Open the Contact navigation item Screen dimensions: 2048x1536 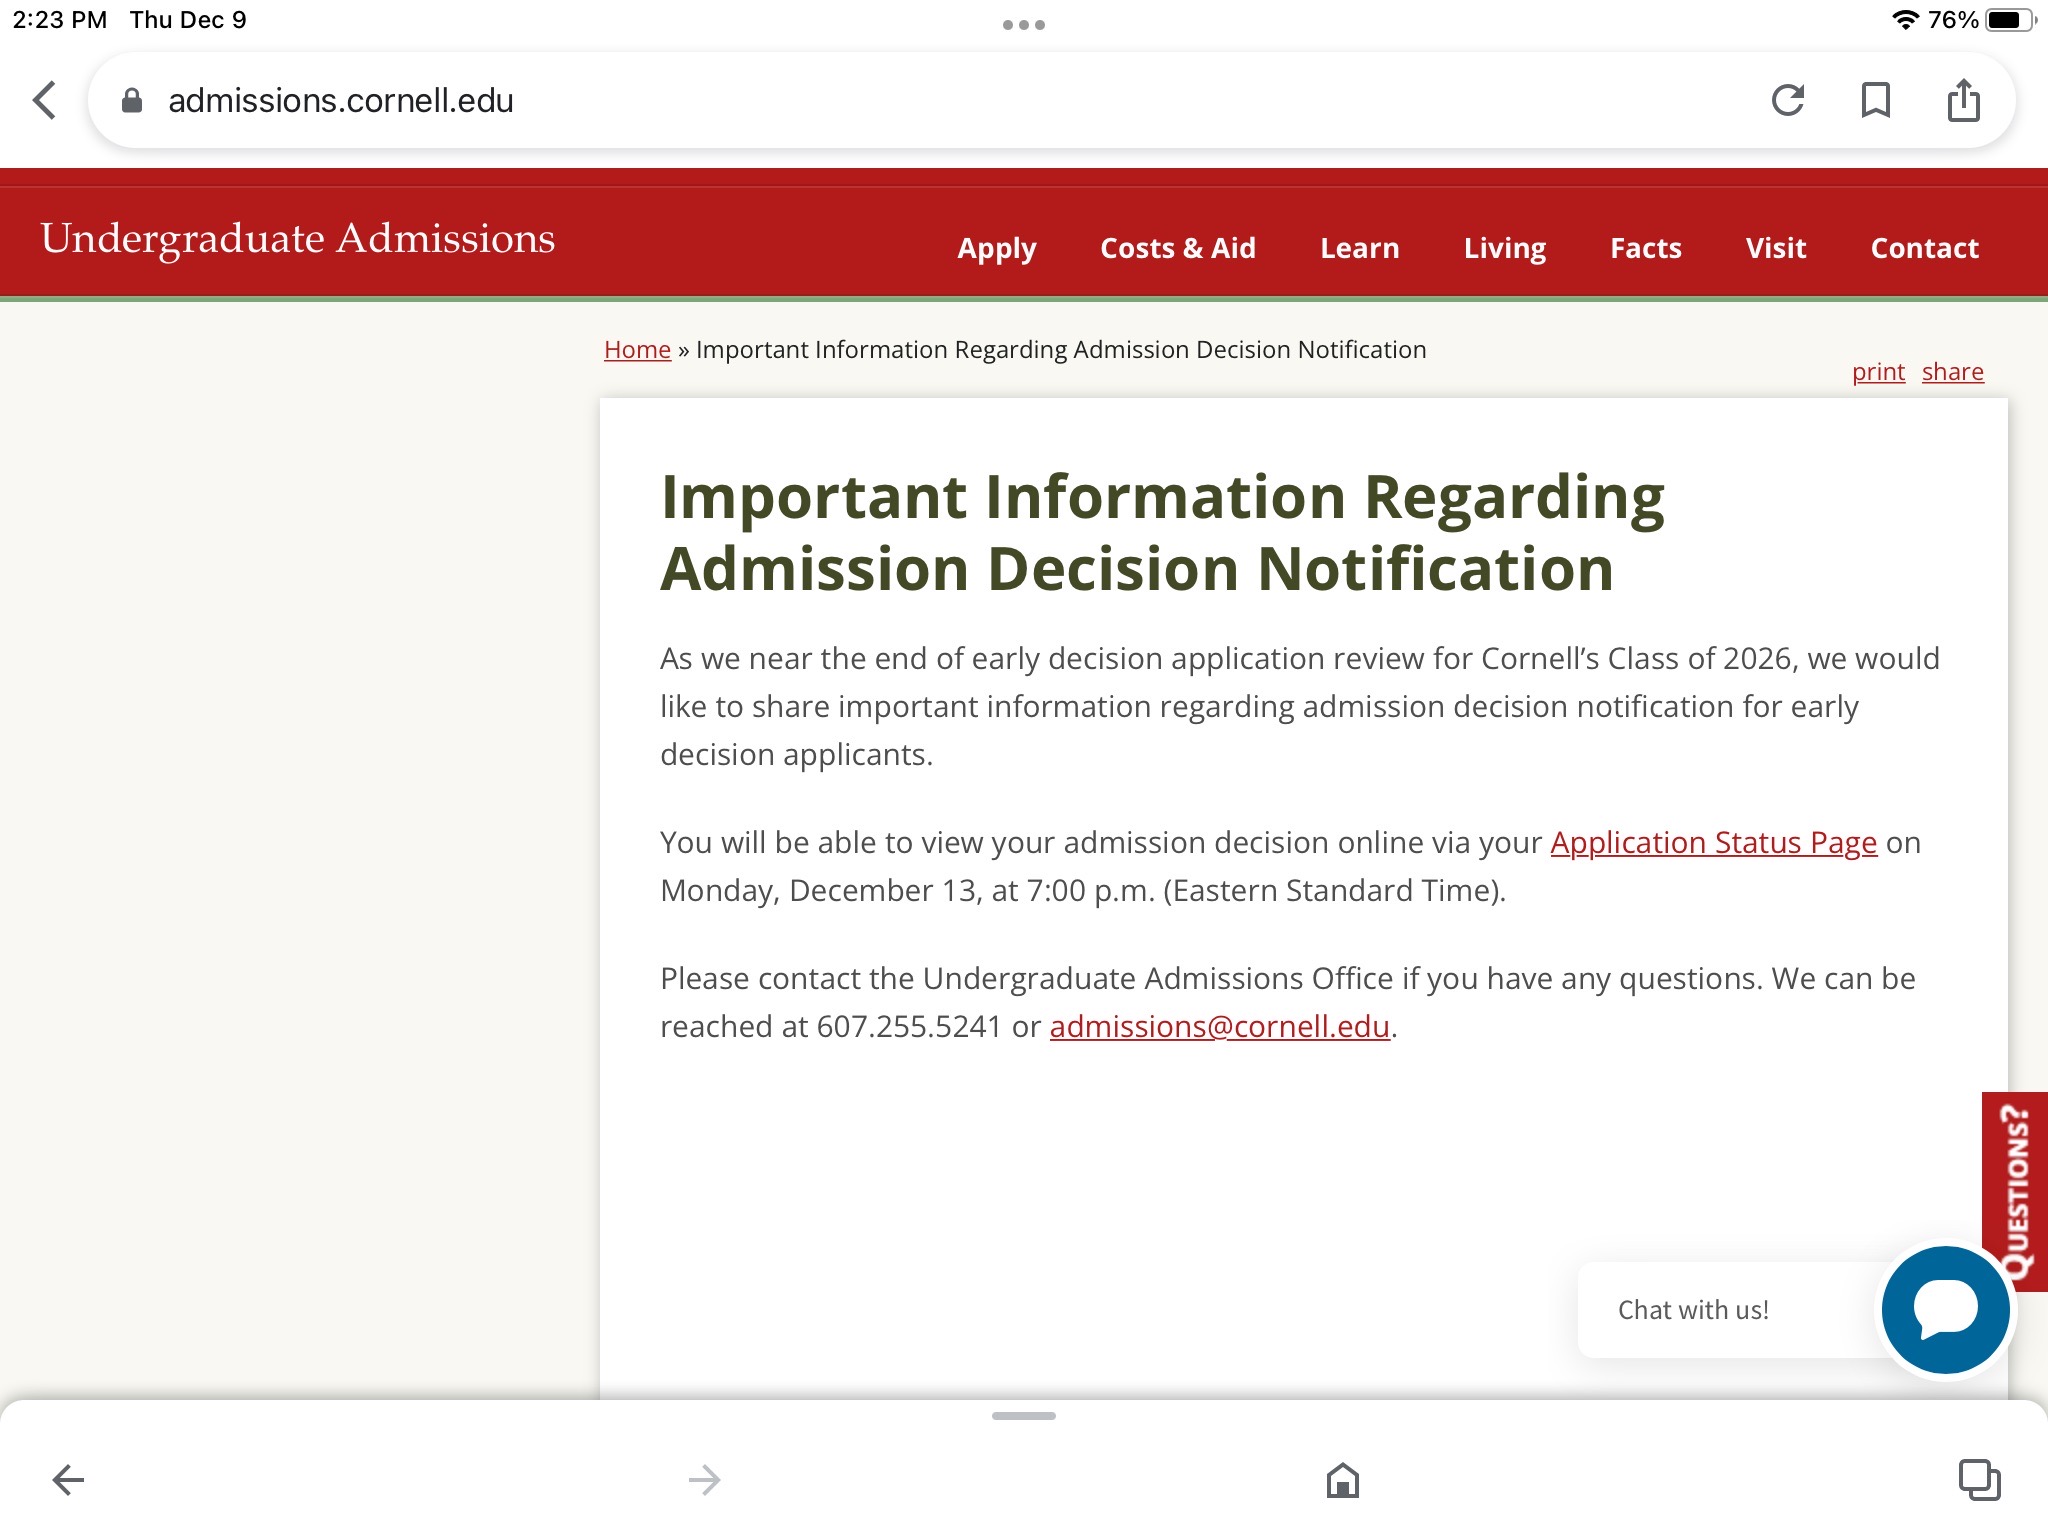[1924, 248]
